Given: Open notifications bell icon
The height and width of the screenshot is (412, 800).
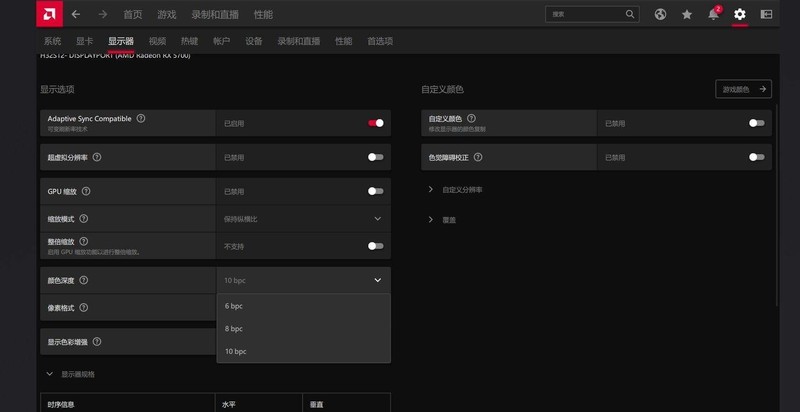Looking at the screenshot, I should click(x=713, y=14).
